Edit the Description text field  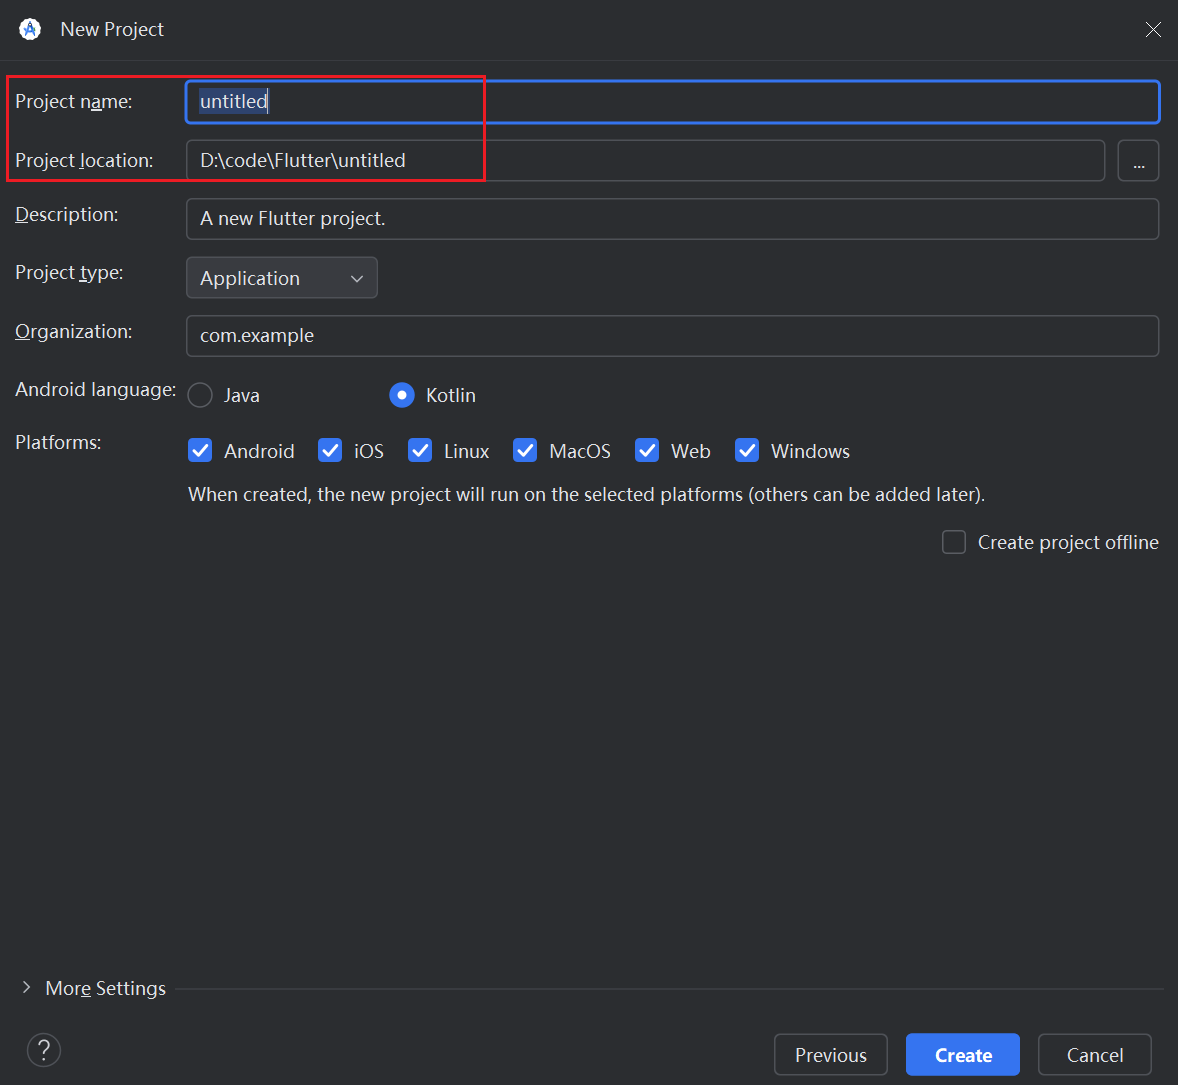pyautogui.click(x=672, y=219)
